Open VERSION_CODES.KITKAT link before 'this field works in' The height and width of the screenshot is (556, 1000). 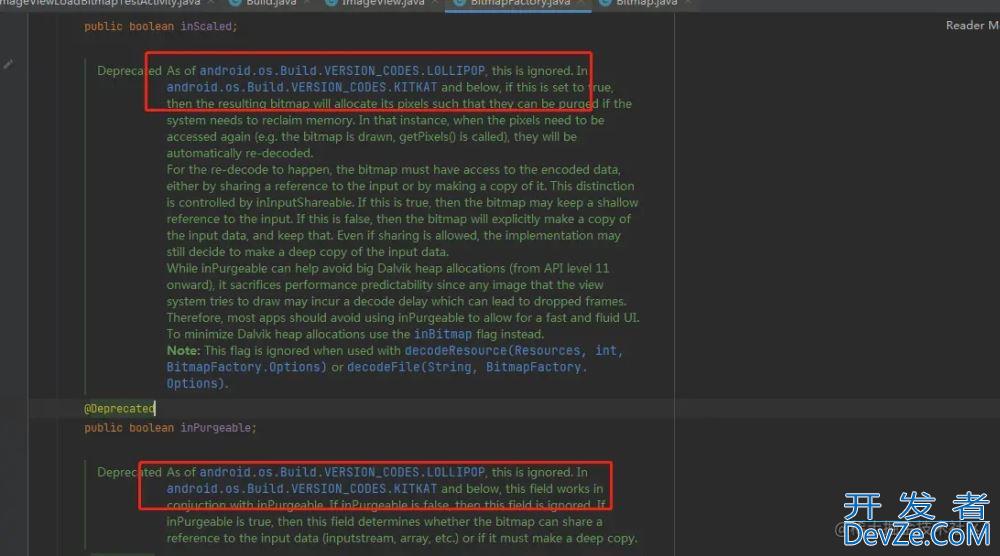[302, 489]
